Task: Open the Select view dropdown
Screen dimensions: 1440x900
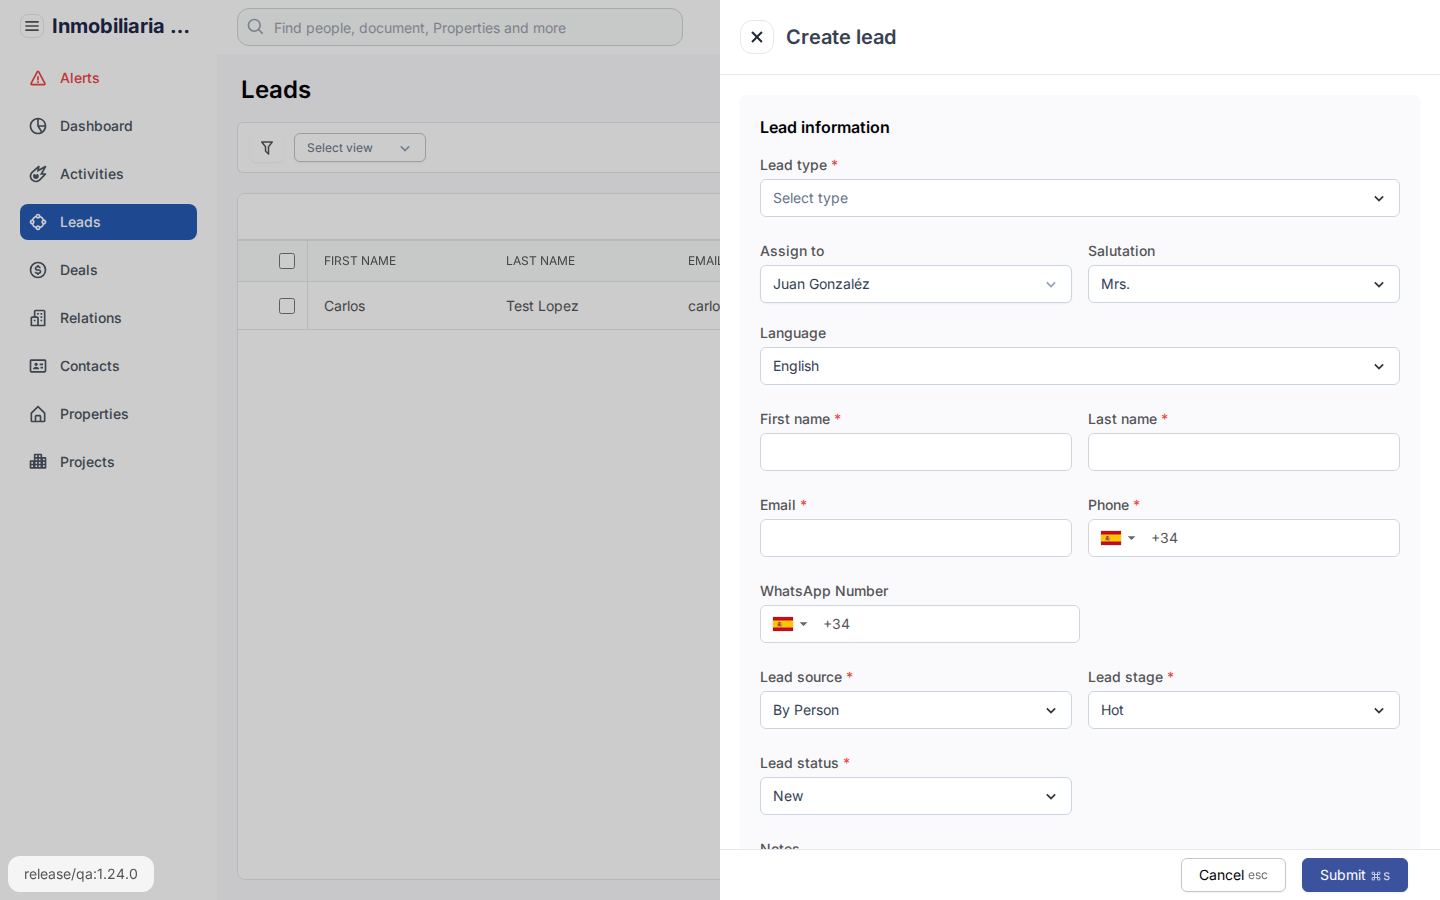Action: pyautogui.click(x=359, y=148)
